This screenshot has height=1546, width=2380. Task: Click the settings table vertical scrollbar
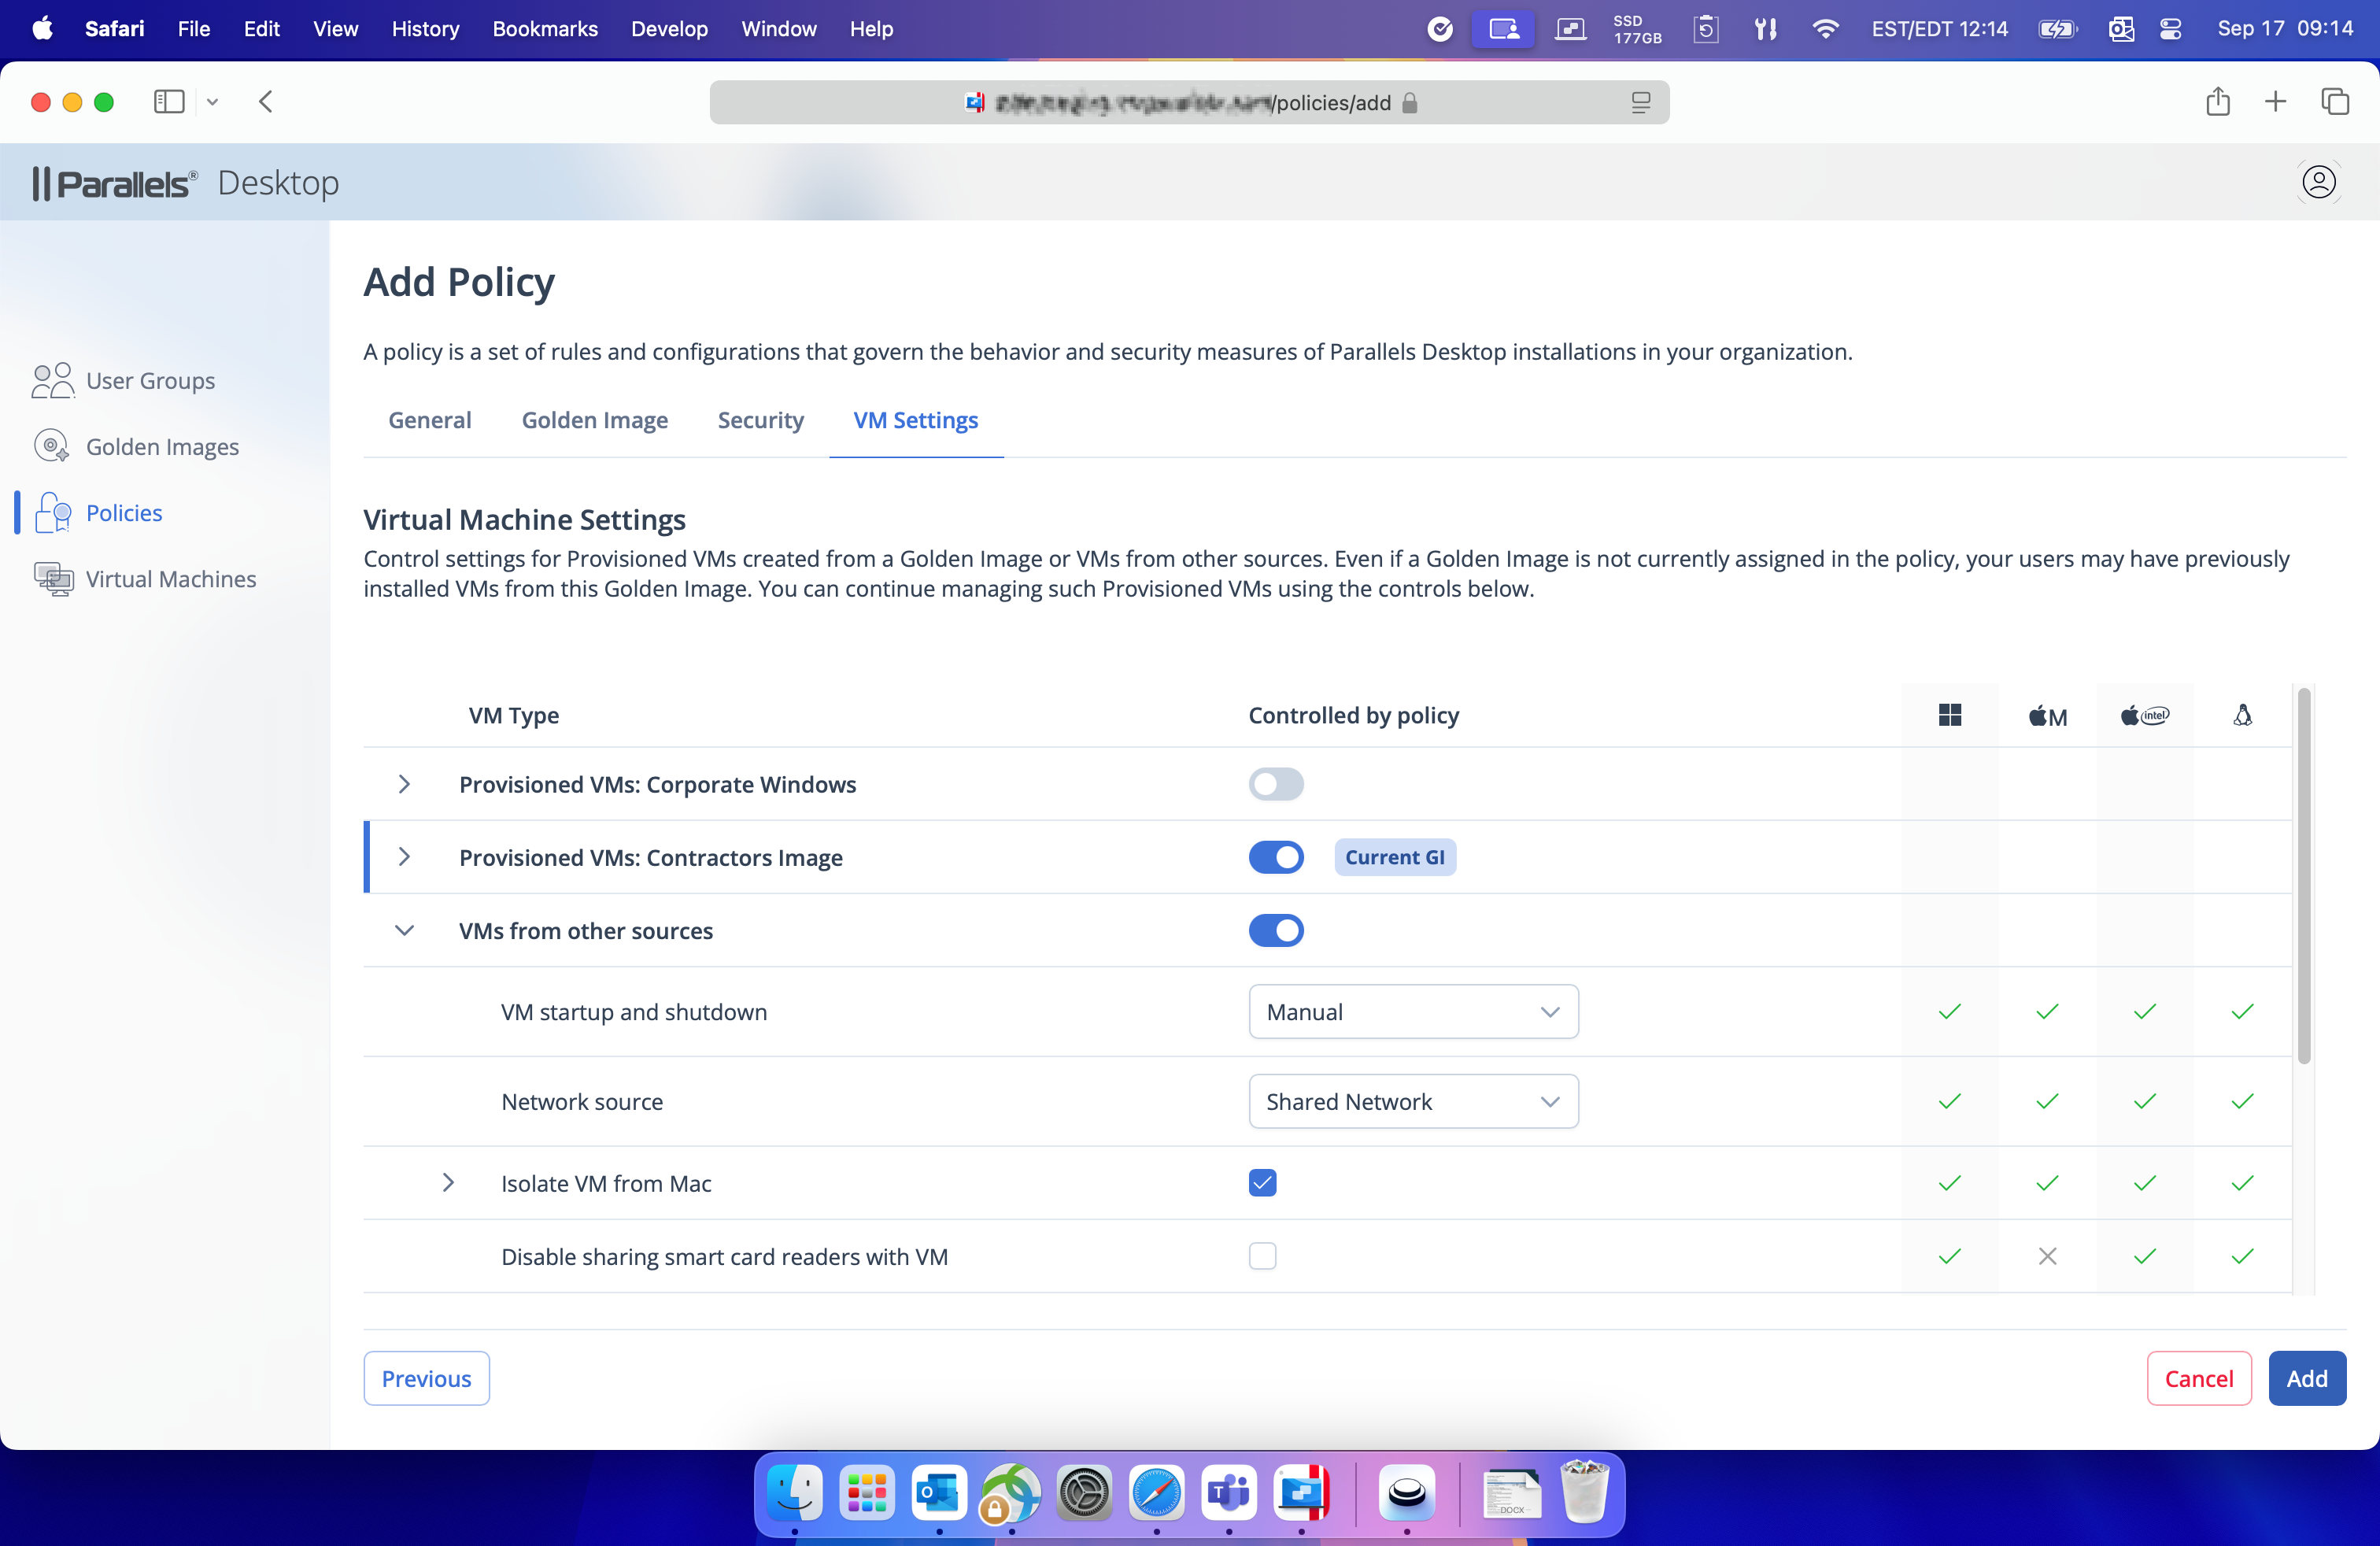(x=2304, y=876)
